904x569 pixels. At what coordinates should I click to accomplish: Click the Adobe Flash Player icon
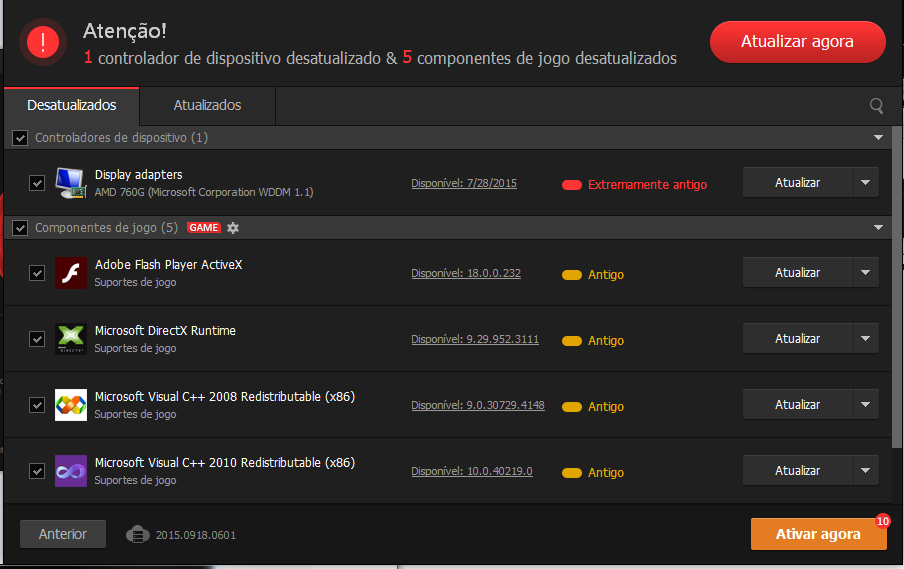[x=71, y=273]
